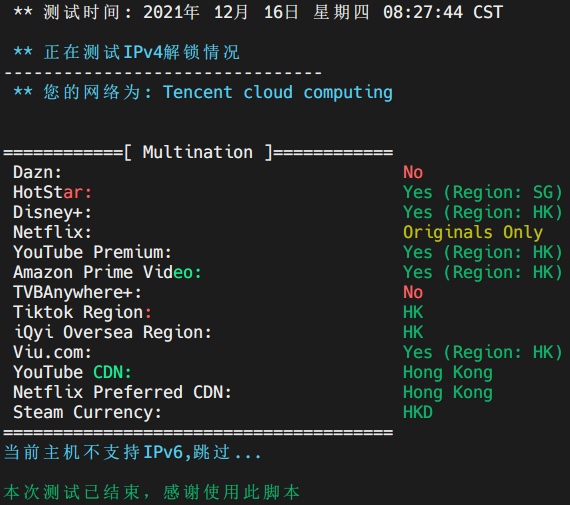Click Netflix Preferred CDN label
The height and width of the screenshot is (505, 570).
[122, 392]
